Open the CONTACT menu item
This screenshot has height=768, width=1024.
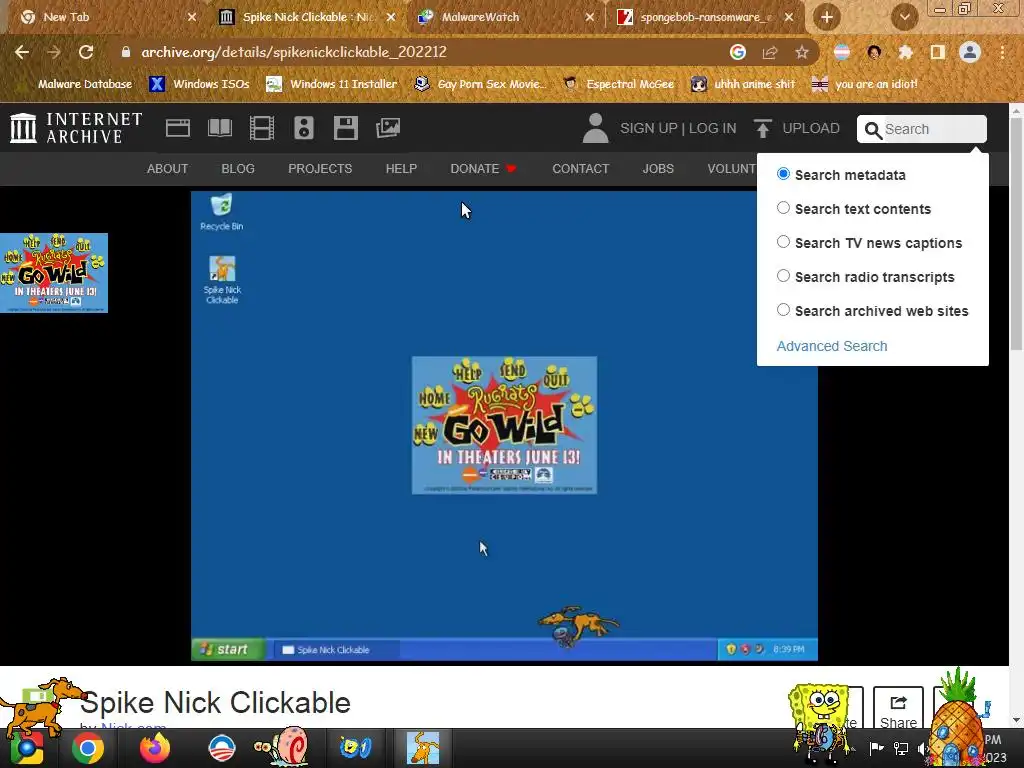click(581, 168)
